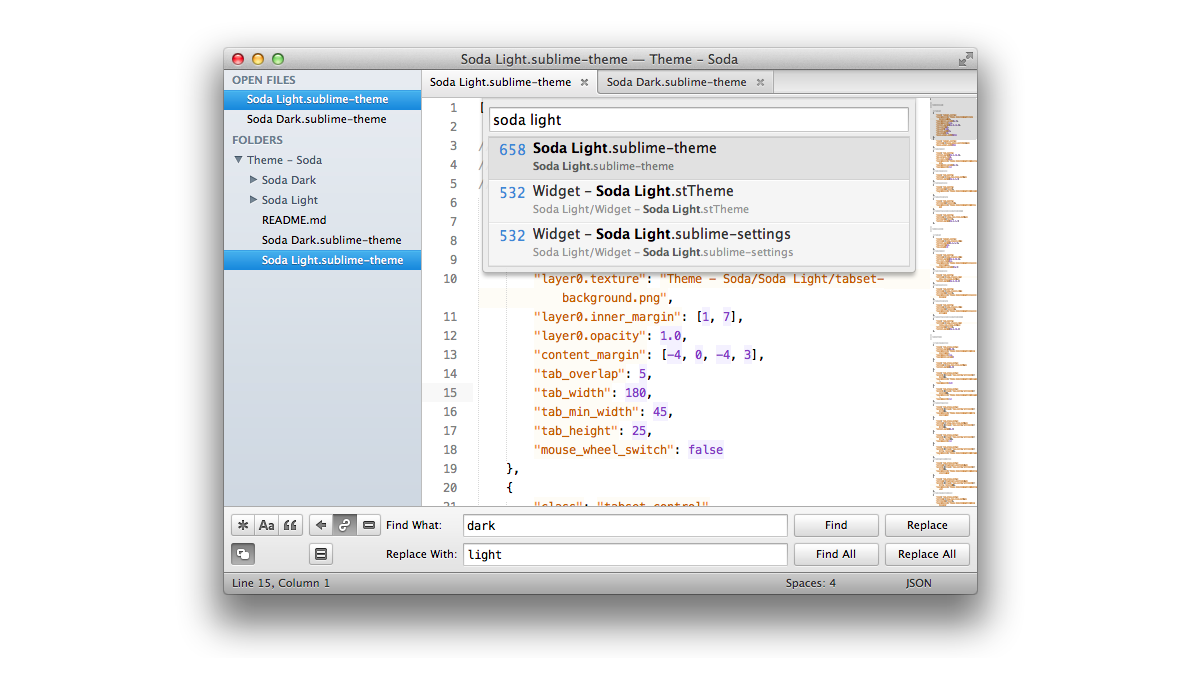
Task: Click the "layer0.opacity": 1.0 line
Action: tap(610, 336)
